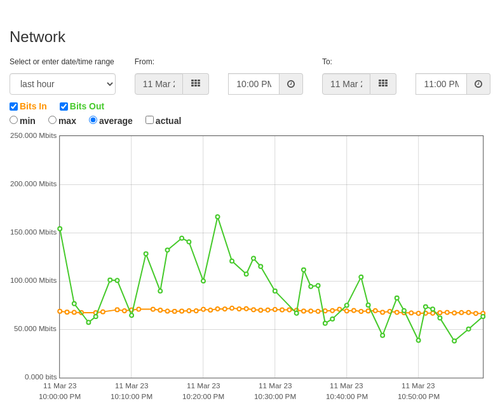Open the To time clock picker icon

point(478,84)
